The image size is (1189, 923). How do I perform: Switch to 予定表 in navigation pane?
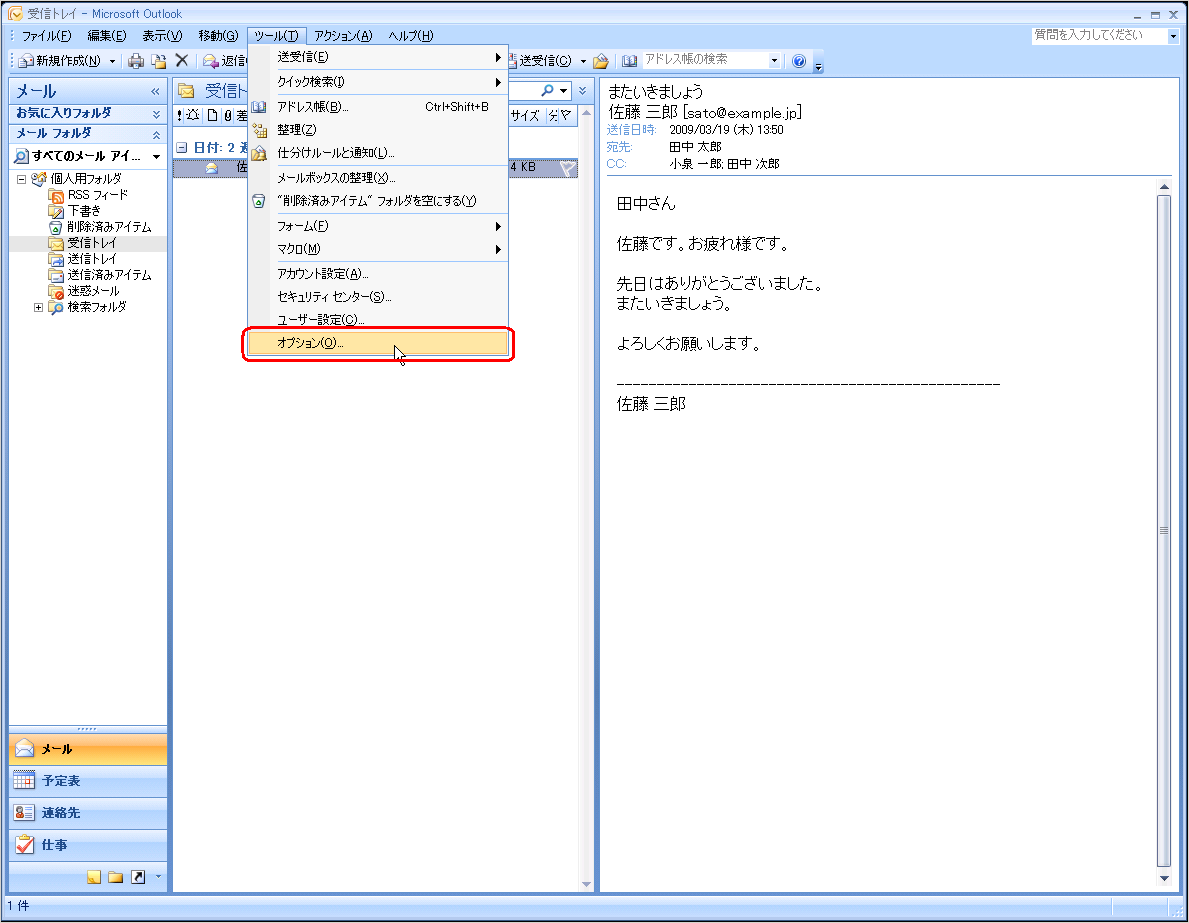click(x=88, y=780)
